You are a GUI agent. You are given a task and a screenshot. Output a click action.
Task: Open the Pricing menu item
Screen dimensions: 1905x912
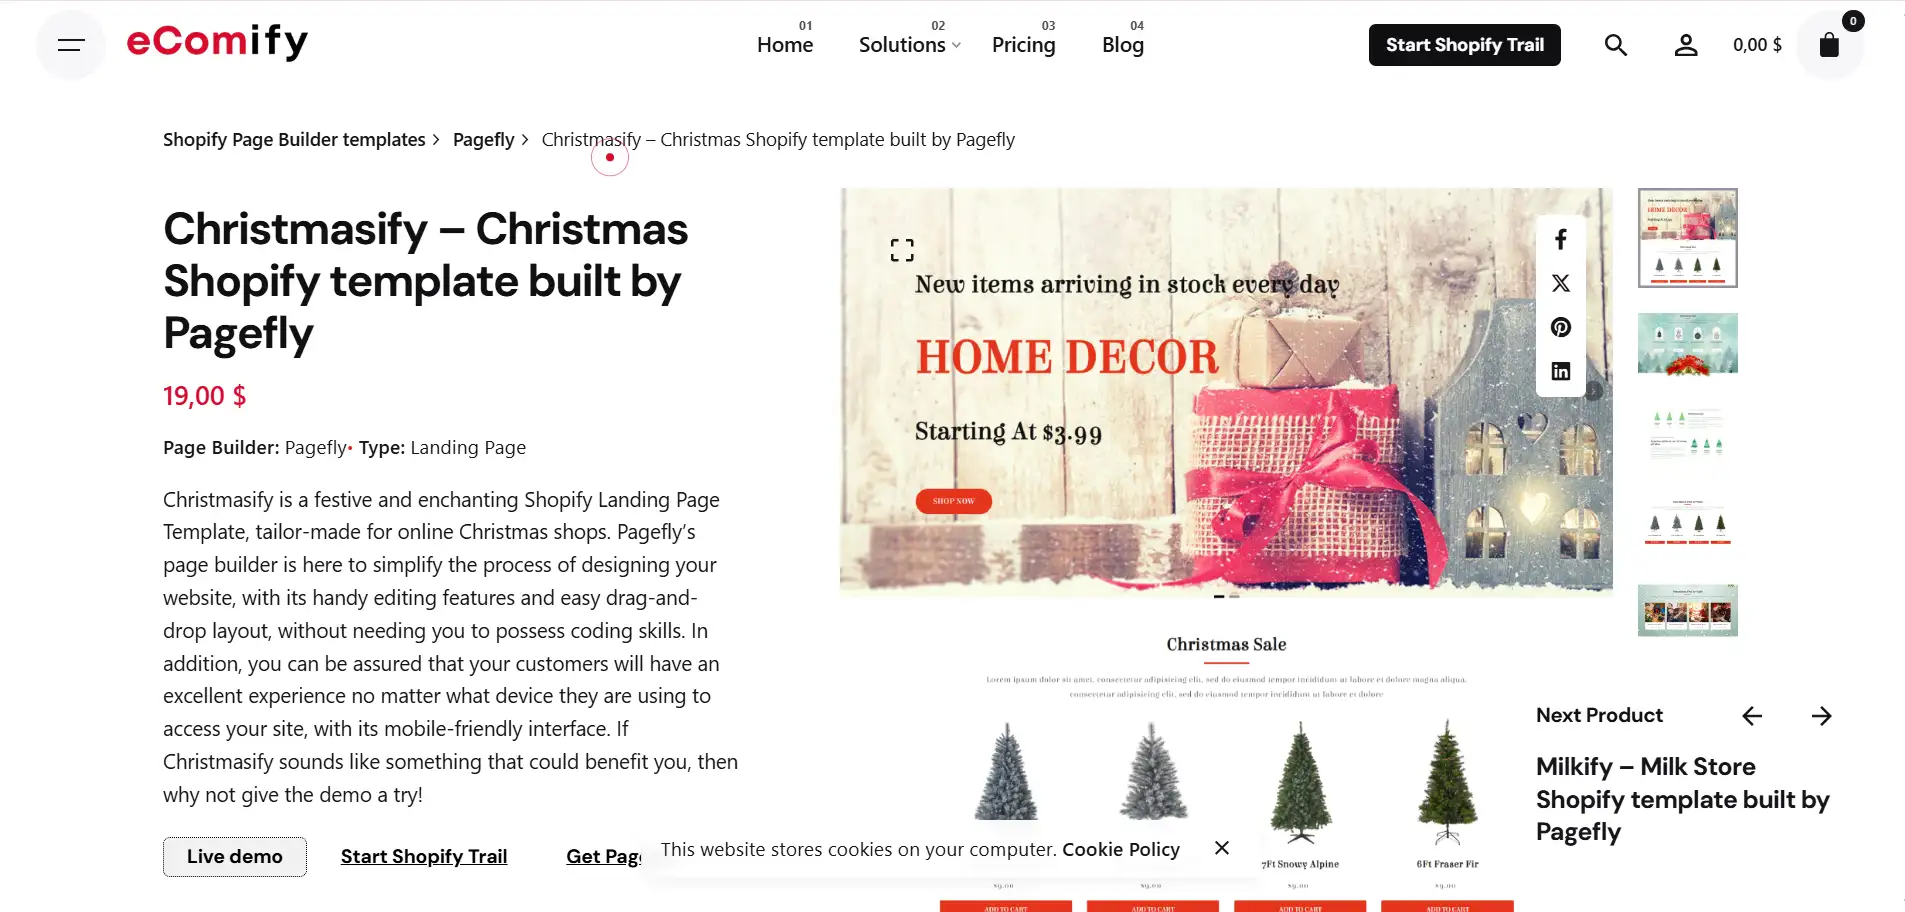click(x=1023, y=45)
